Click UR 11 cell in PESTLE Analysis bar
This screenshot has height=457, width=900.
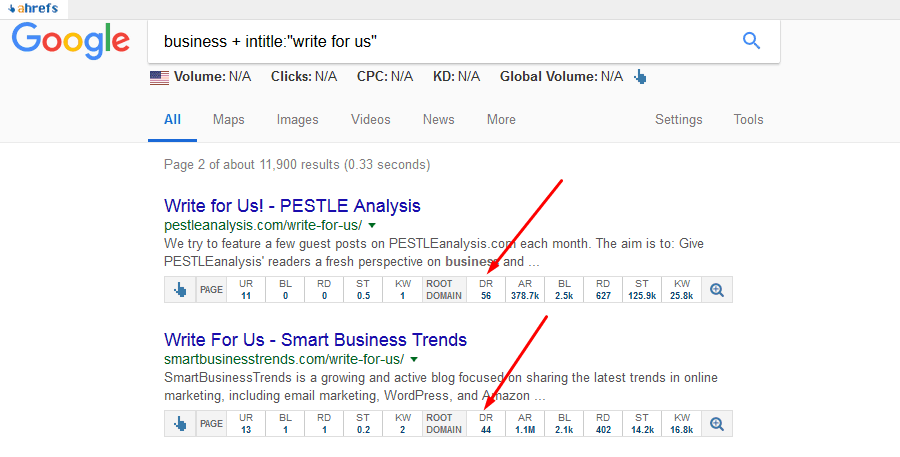[246, 290]
